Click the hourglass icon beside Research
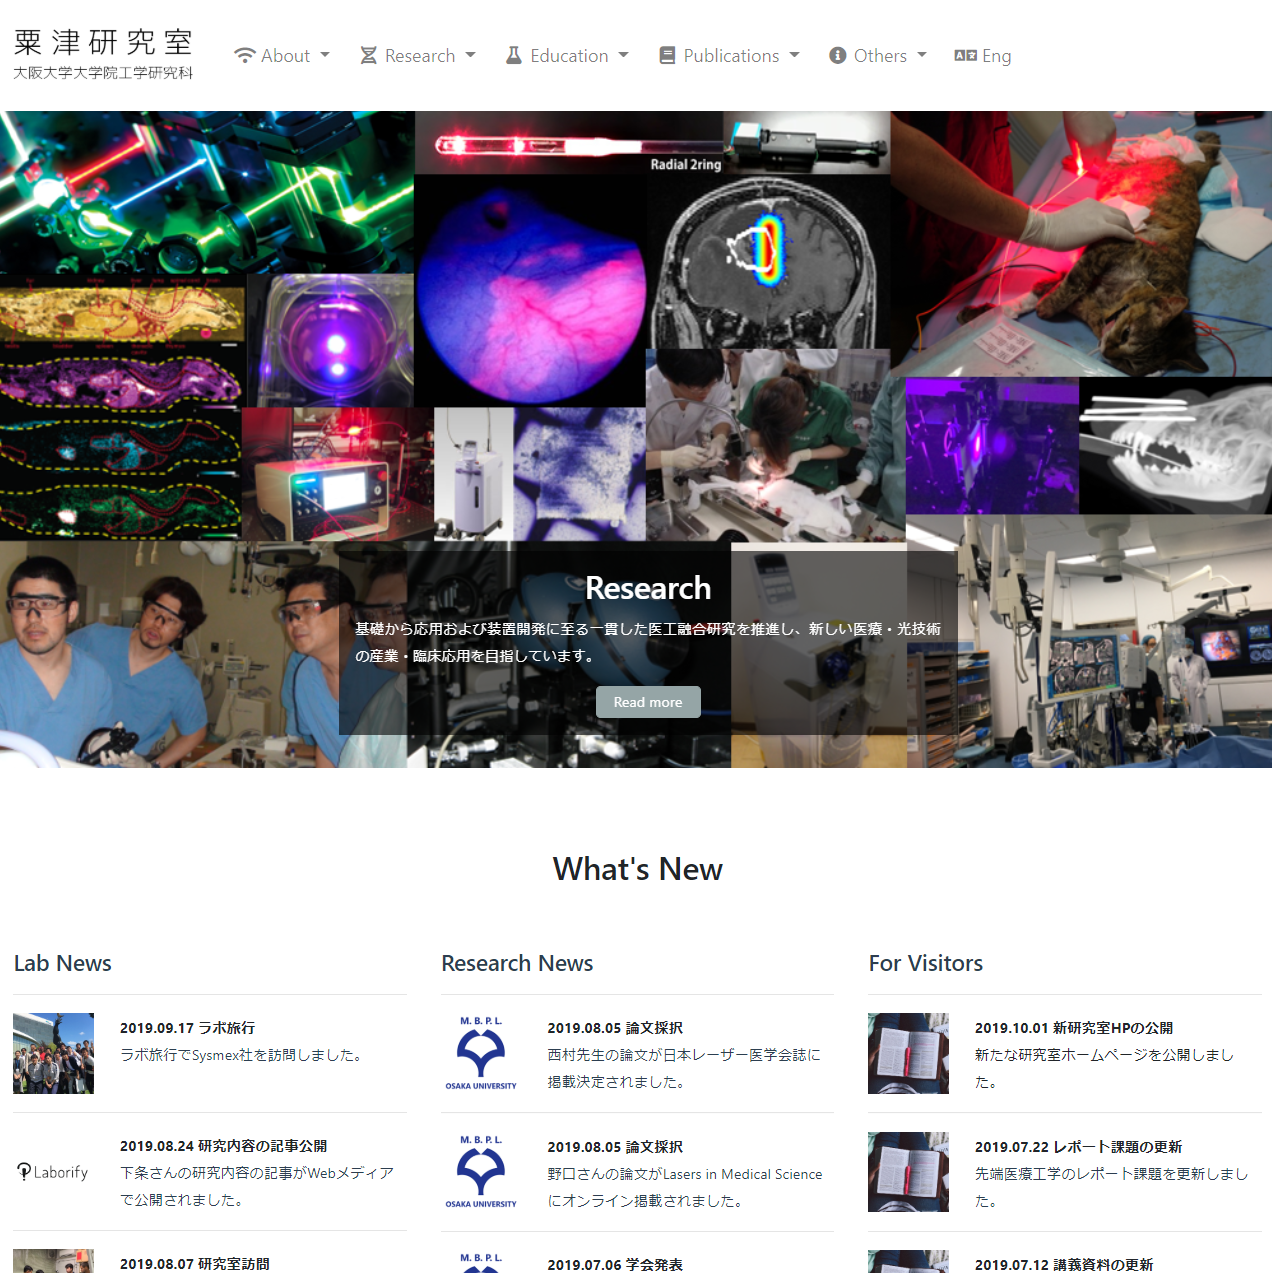The image size is (1272, 1273). [x=369, y=56]
